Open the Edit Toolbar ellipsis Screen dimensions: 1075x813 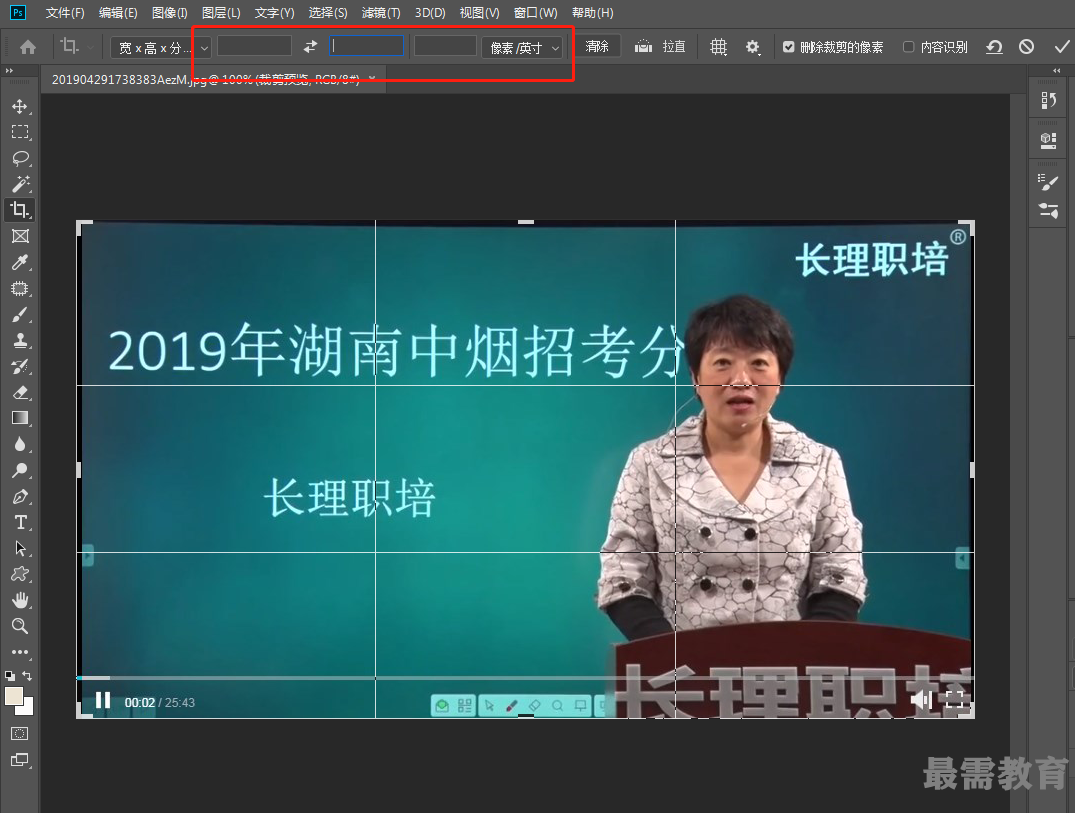coord(20,652)
